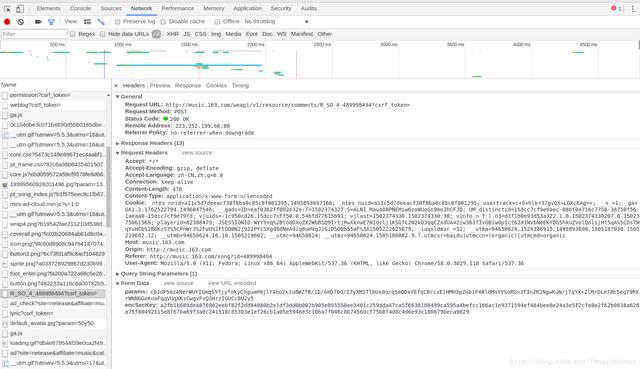Click view URL encoded link
The image size is (640, 369).
[232, 283]
